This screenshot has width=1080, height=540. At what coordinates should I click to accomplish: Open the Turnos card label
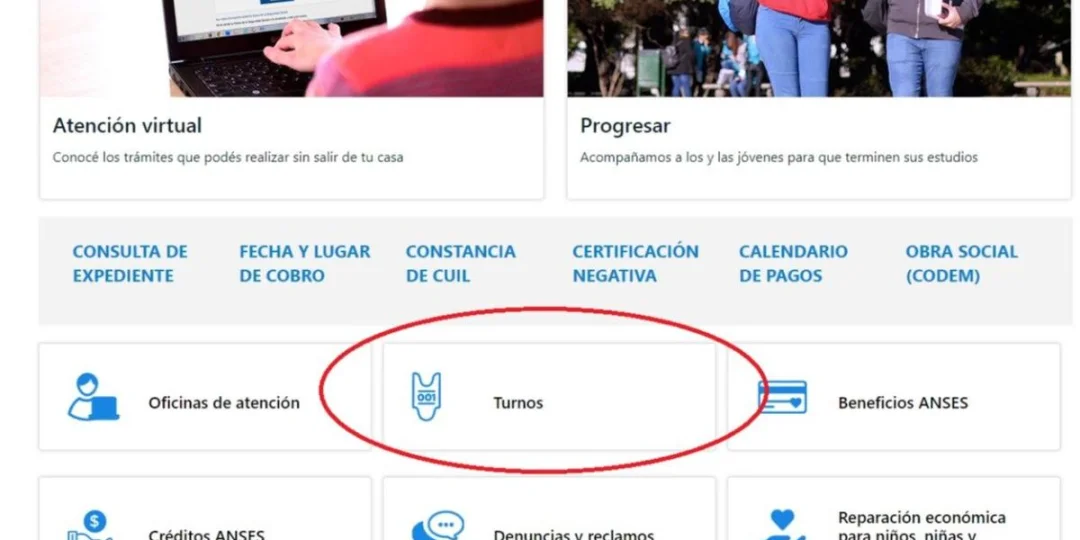point(518,403)
